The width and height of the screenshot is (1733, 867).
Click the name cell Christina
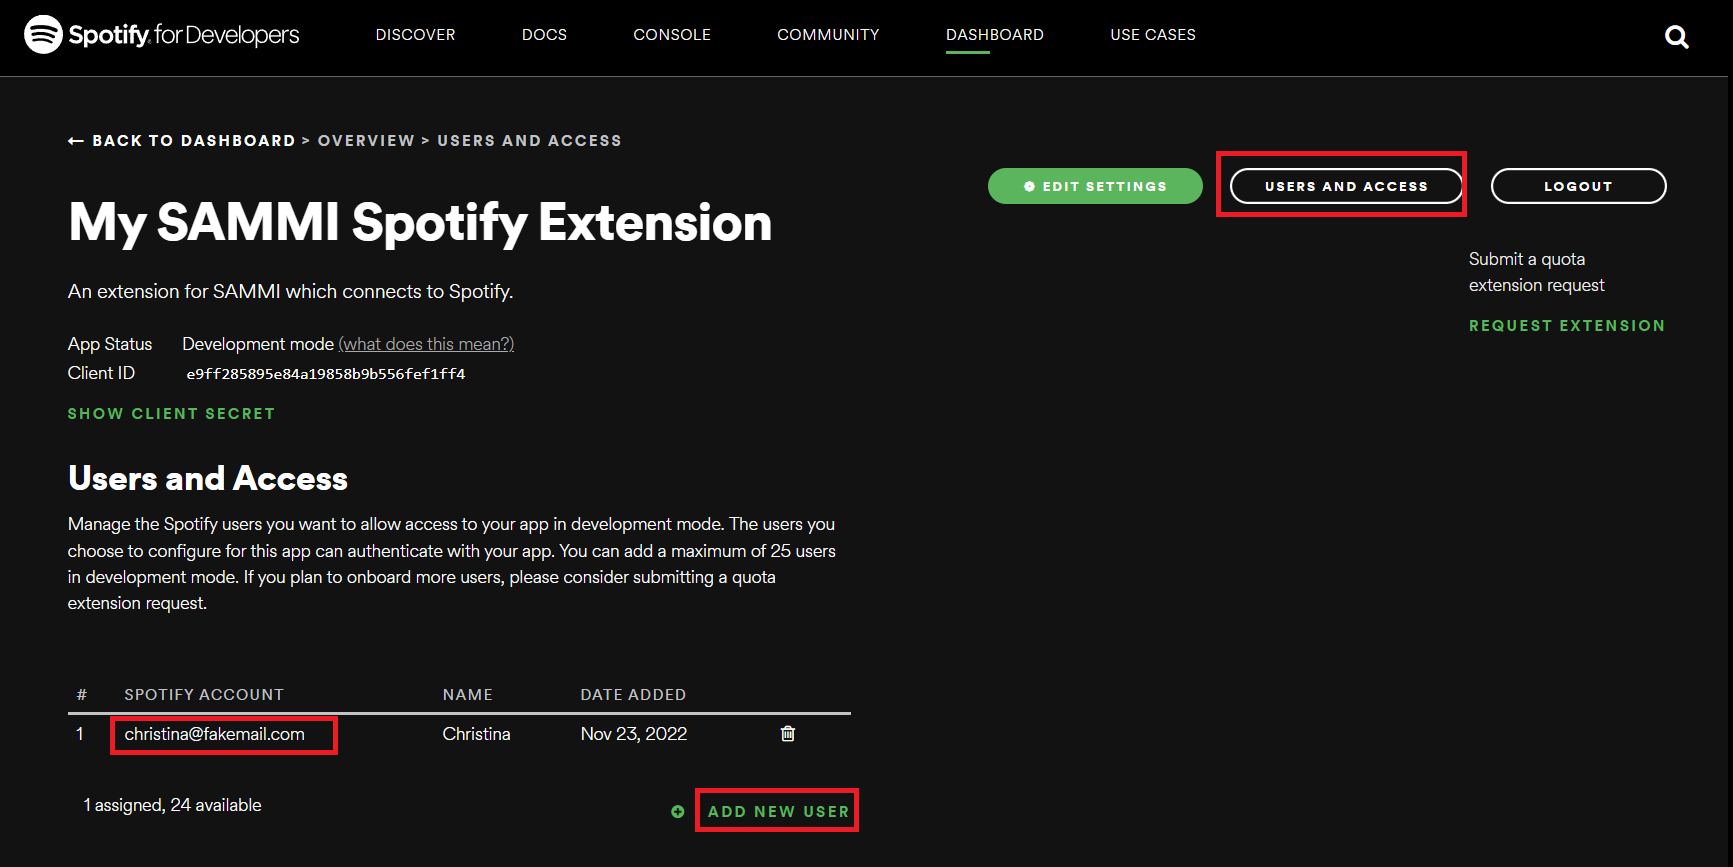pos(476,734)
